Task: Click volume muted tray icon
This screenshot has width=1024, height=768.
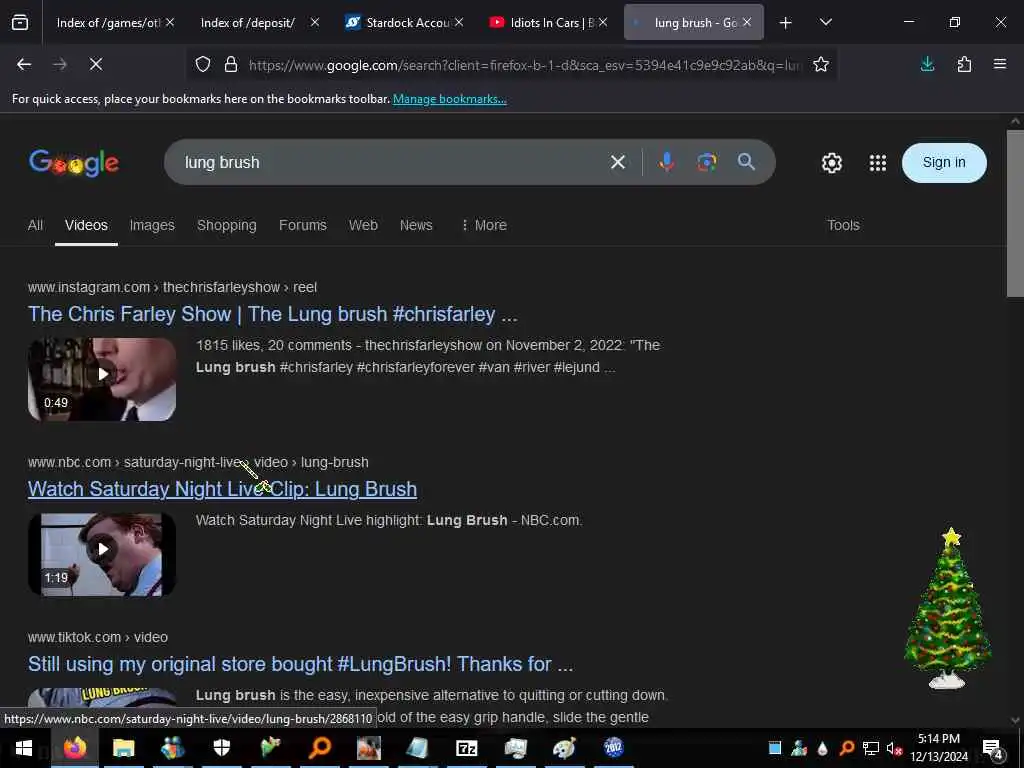Action: click(x=894, y=748)
